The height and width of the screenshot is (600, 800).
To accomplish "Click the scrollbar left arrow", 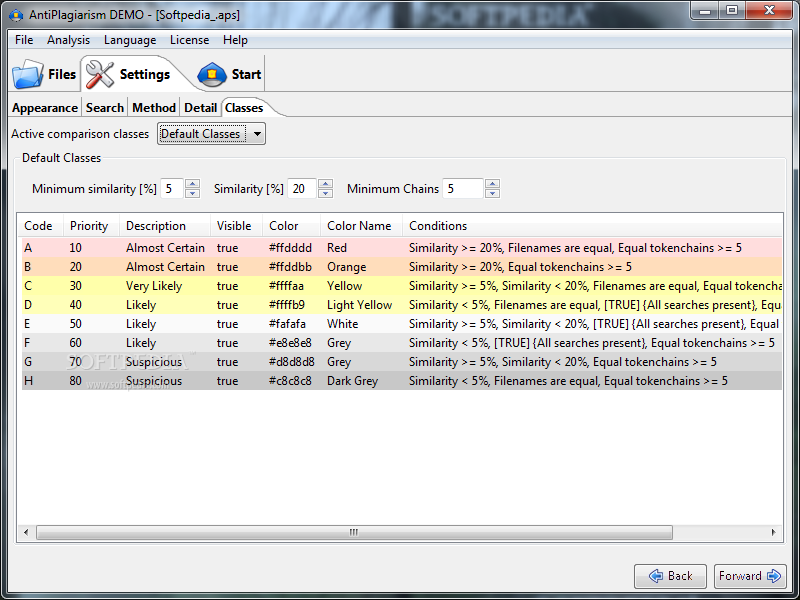I will (26, 532).
